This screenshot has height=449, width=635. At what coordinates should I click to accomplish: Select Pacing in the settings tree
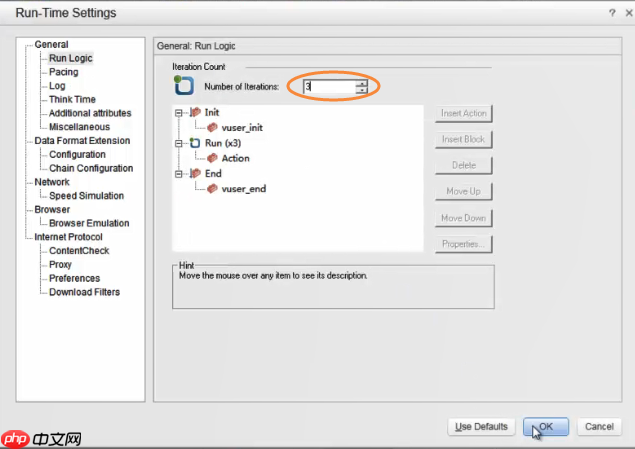(x=63, y=72)
